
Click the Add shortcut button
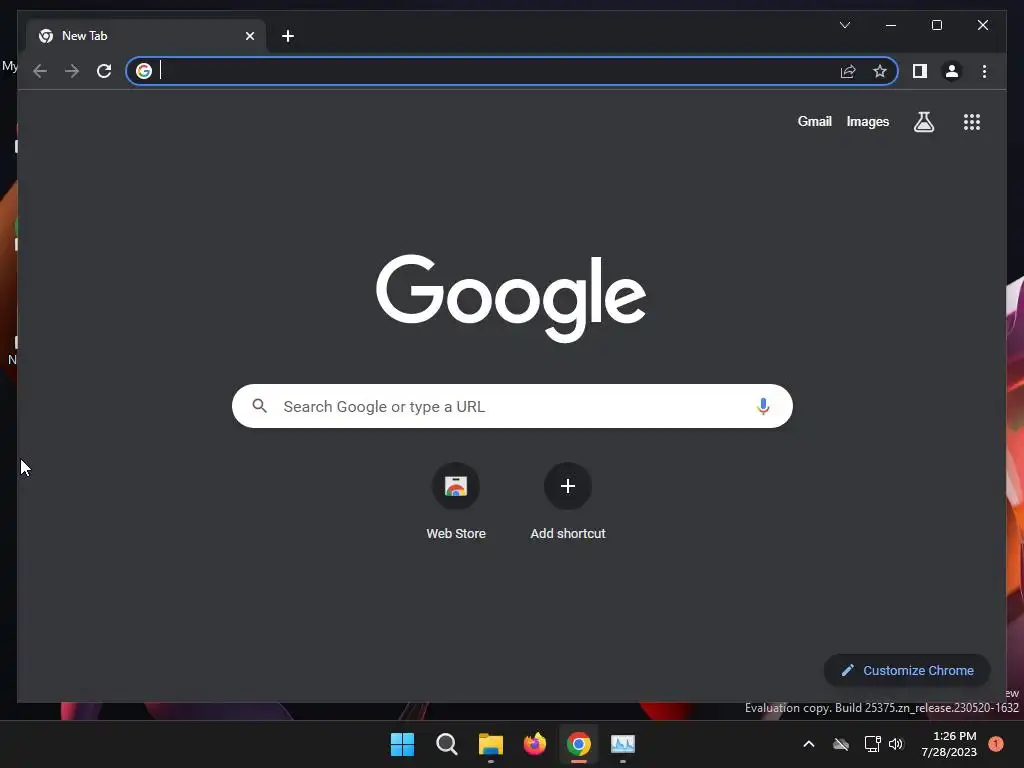tap(568, 502)
